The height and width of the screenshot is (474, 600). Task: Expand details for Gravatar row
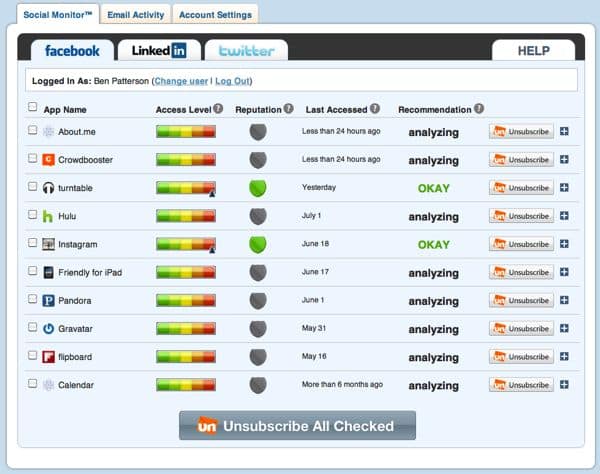click(x=564, y=328)
